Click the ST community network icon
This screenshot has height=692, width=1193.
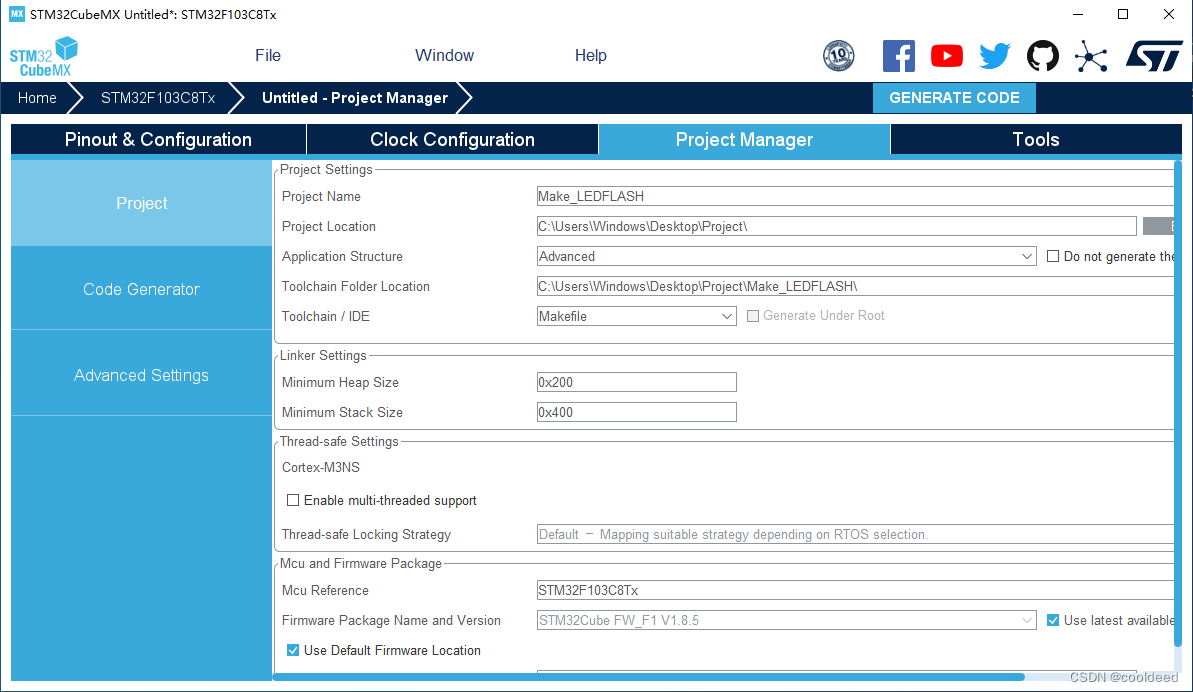pos(1091,56)
